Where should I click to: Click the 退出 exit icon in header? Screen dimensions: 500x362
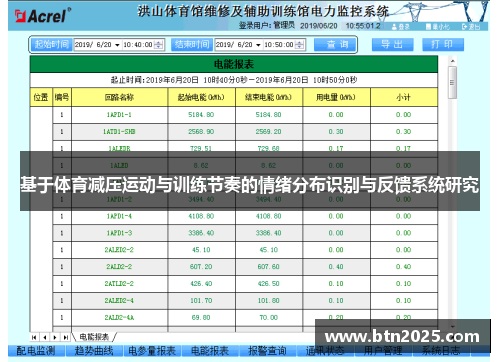(x=464, y=27)
